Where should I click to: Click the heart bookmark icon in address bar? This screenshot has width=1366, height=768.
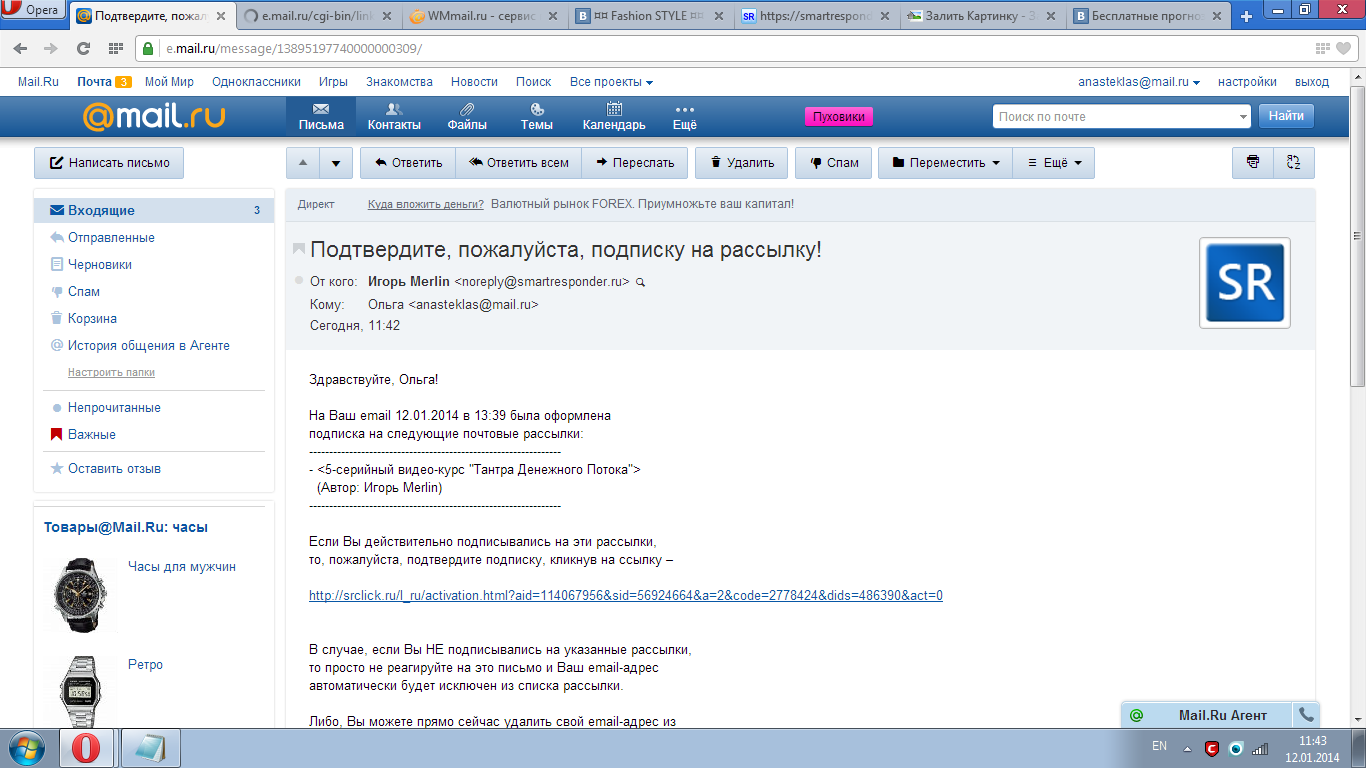pyautogui.click(x=1343, y=48)
